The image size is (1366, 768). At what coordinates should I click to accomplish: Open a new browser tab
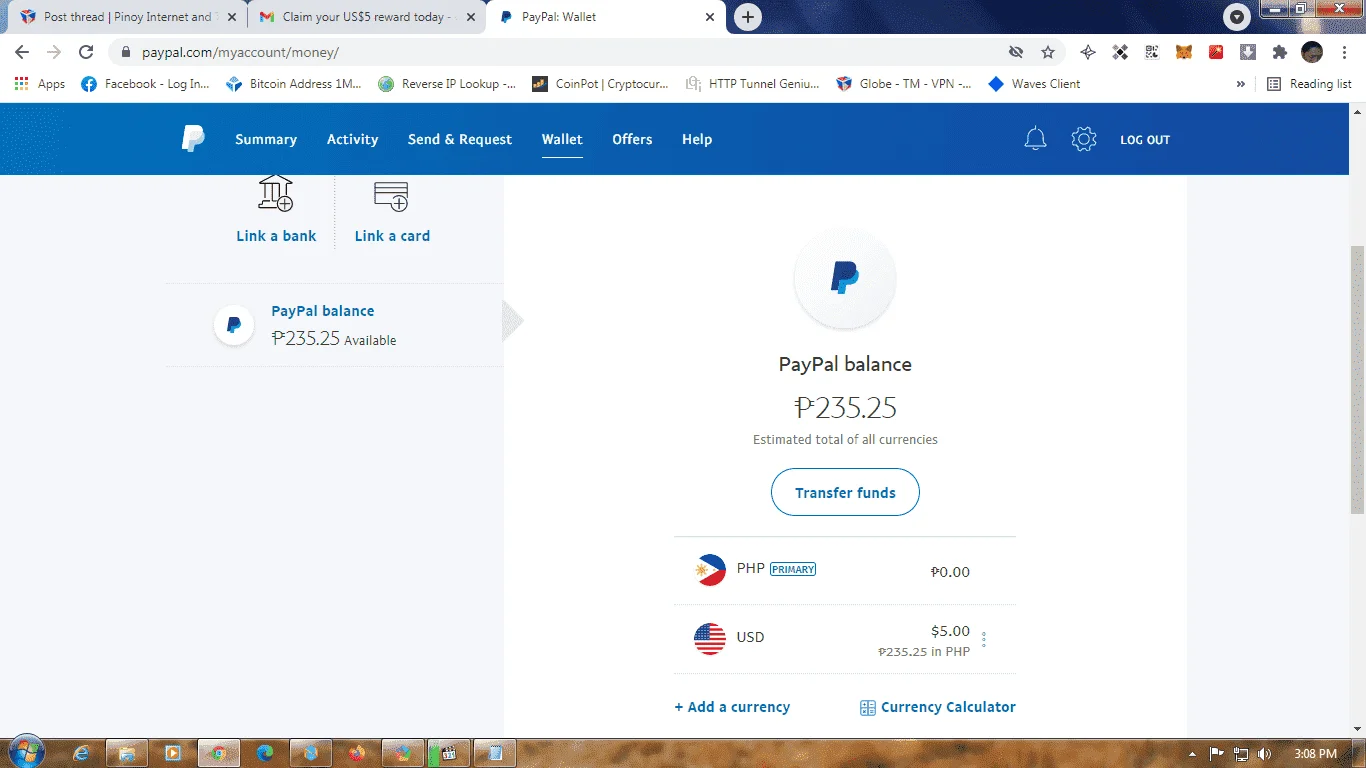coord(747,17)
